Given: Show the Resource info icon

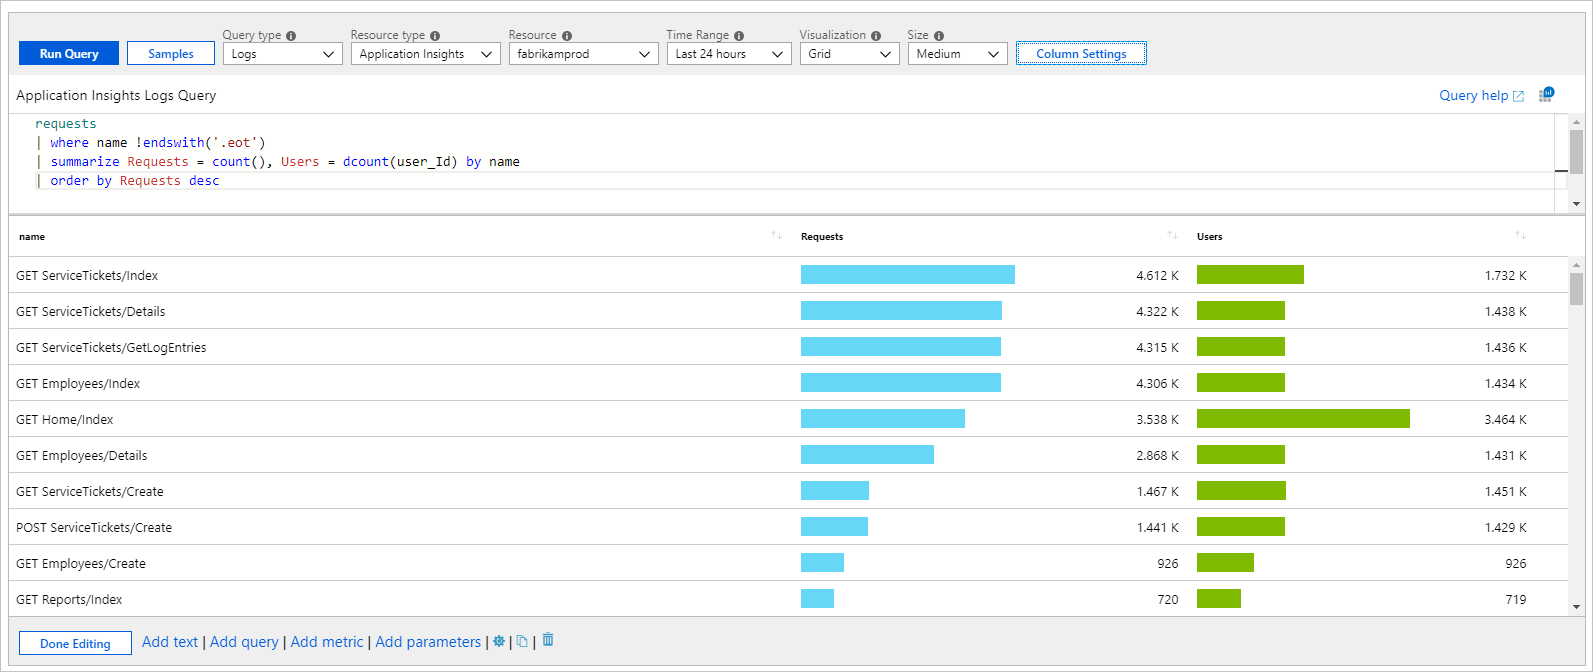Looking at the screenshot, I should 567,36.
